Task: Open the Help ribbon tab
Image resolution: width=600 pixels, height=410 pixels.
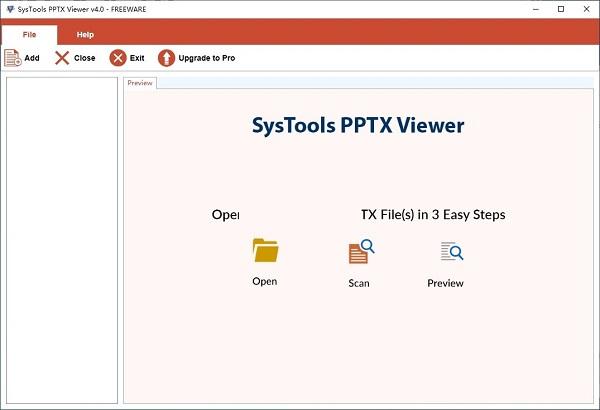Action: [x=85, y=35]
